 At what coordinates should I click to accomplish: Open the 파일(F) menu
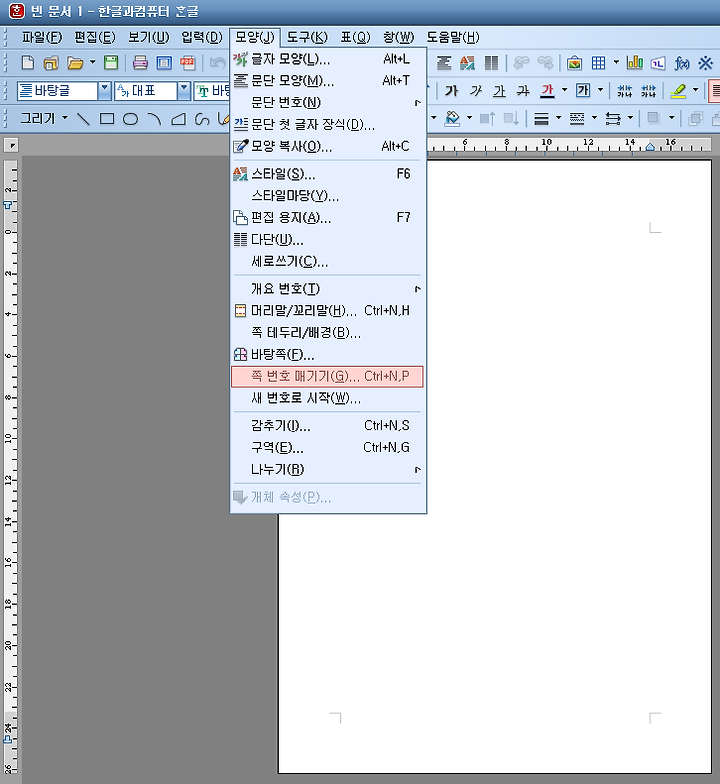(42, 38)
